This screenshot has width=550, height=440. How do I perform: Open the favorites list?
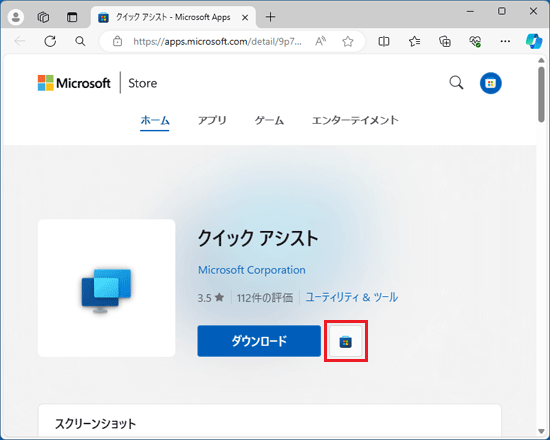click(x=414, y=41)
